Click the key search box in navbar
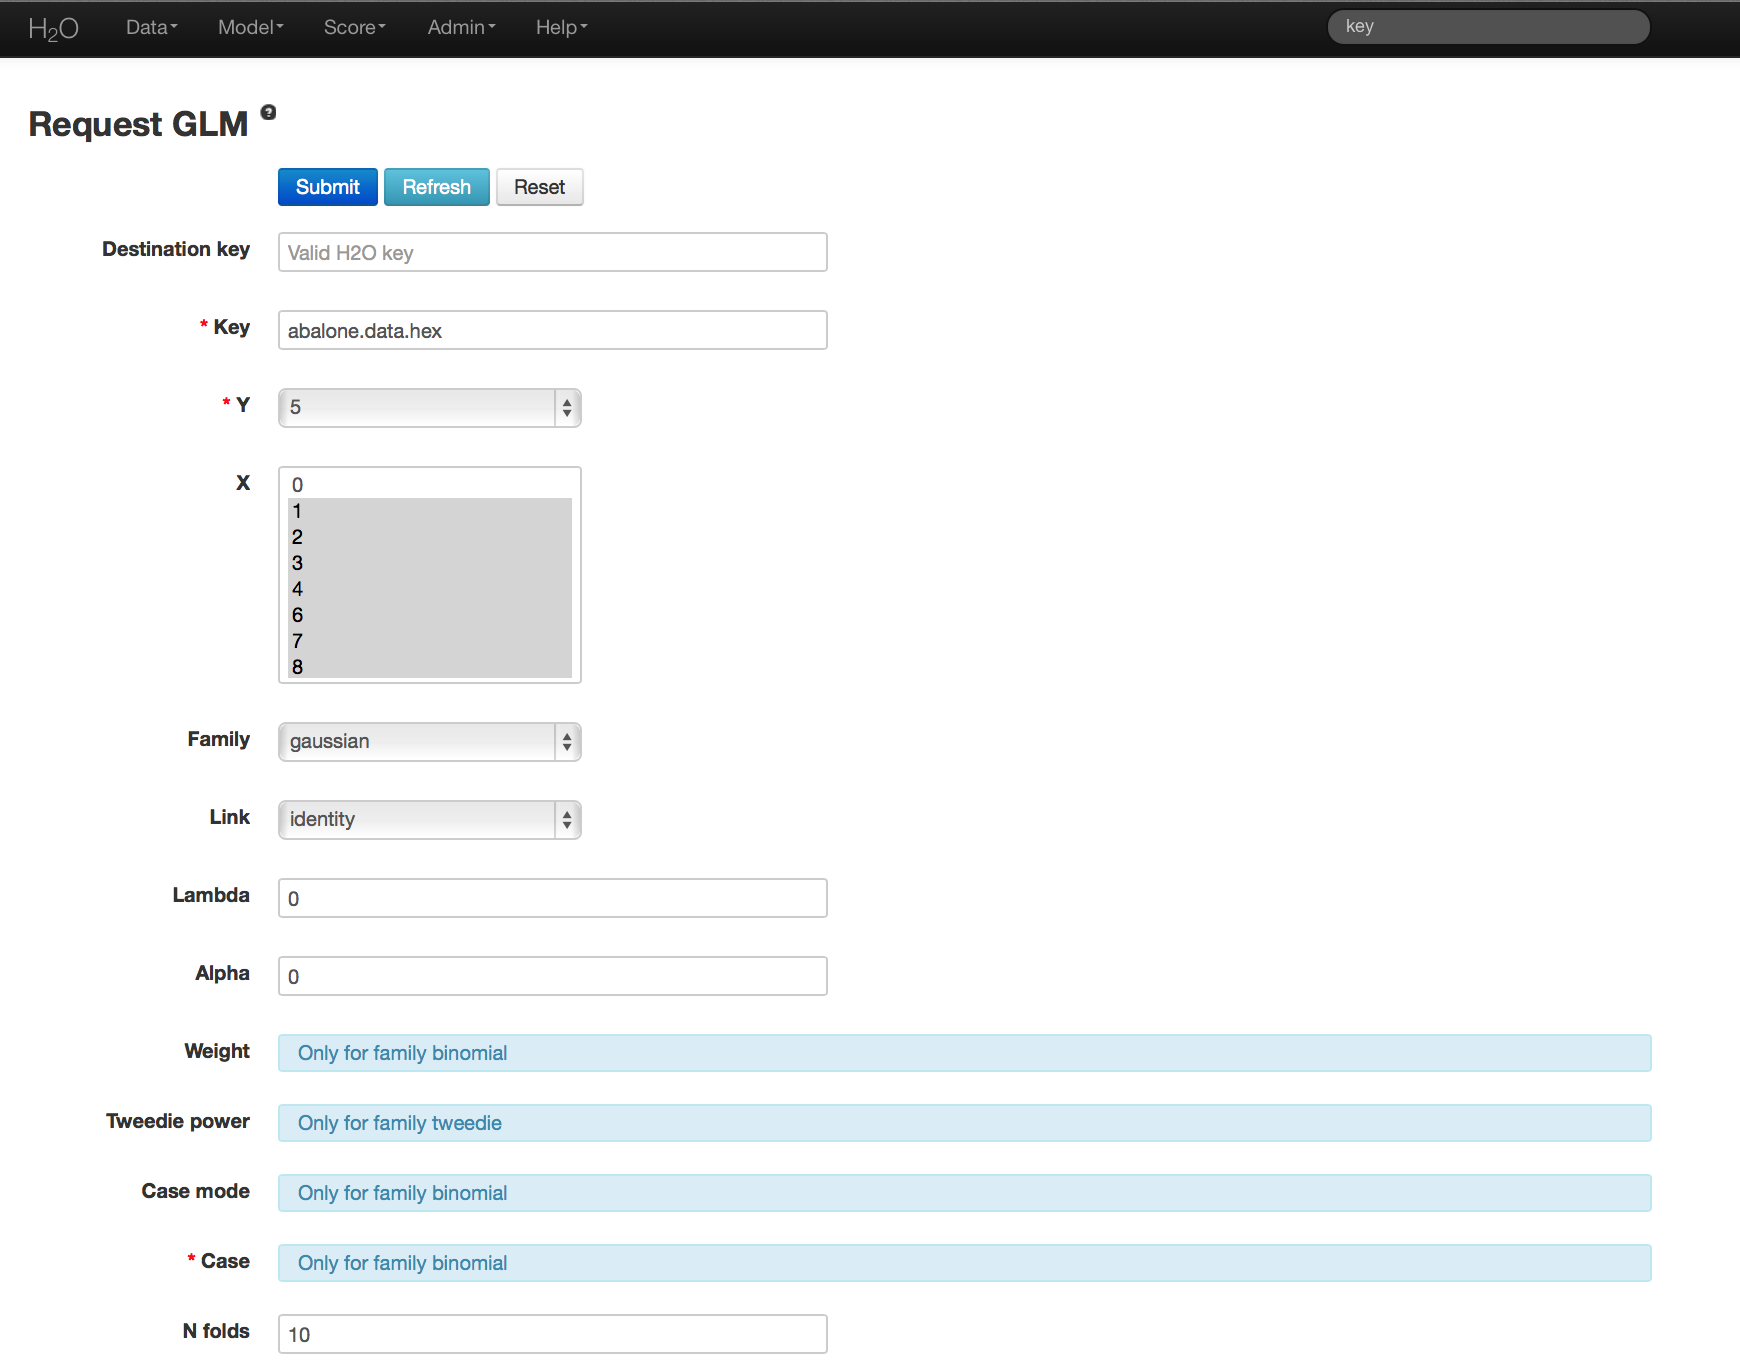This screenshot has width=1740, height=1366. [x=1488, y=27]
